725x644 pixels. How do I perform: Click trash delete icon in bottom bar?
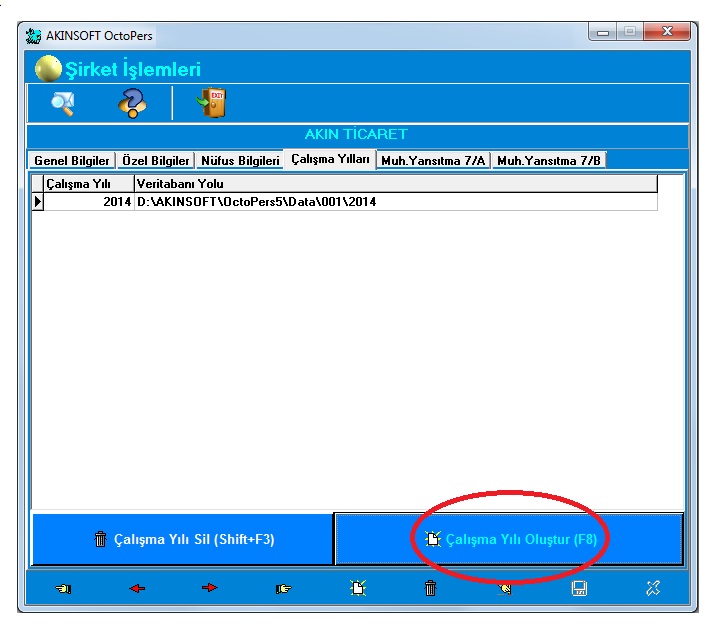[430, 588]
